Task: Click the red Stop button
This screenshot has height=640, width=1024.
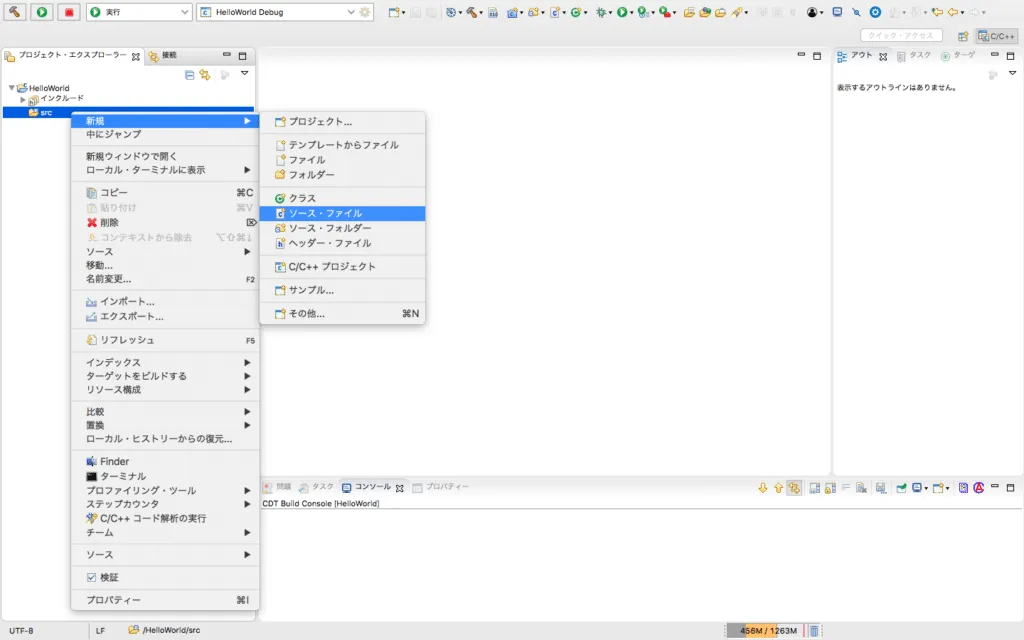Action: coord(69,12)
